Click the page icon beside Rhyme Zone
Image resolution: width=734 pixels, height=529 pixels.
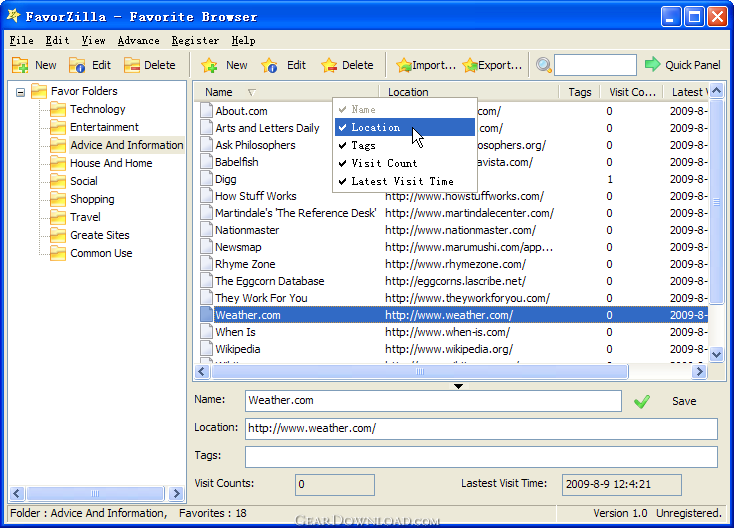point(206,264)
